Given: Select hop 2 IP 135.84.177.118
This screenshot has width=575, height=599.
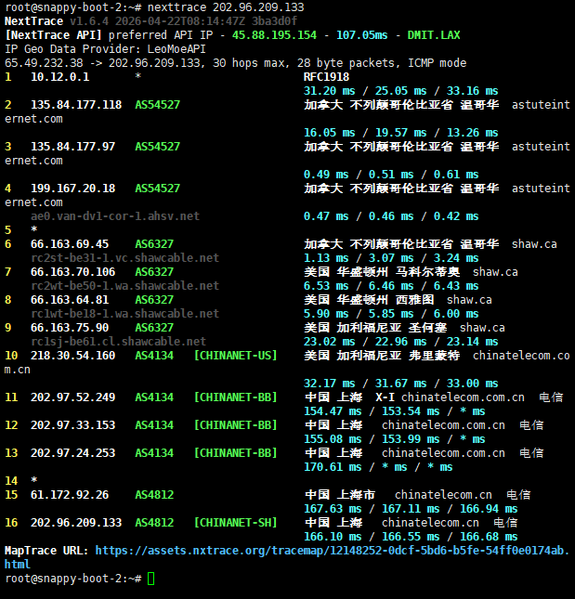Looking at the screenshot, I should tap(76, 105).
